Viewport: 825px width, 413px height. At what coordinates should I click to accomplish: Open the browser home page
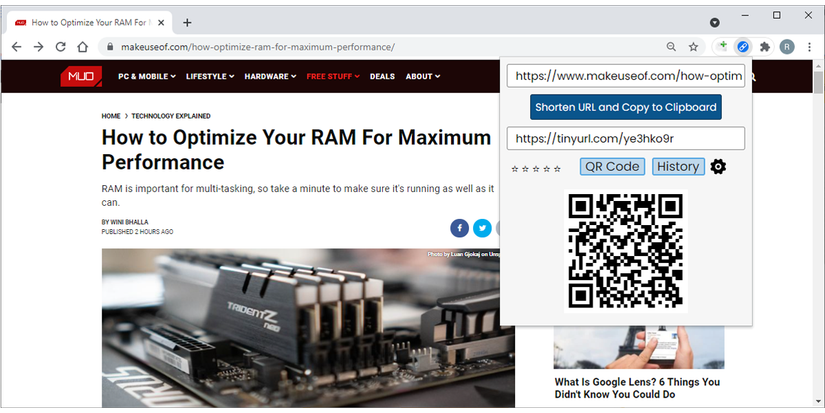point(83,47)
